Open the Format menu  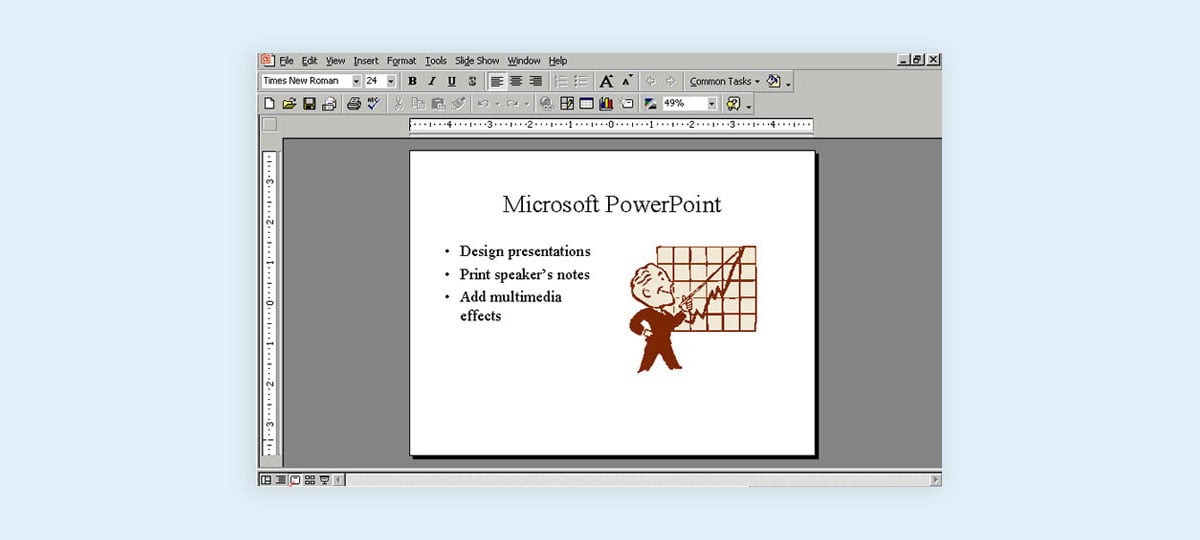[x=402, y=61]
